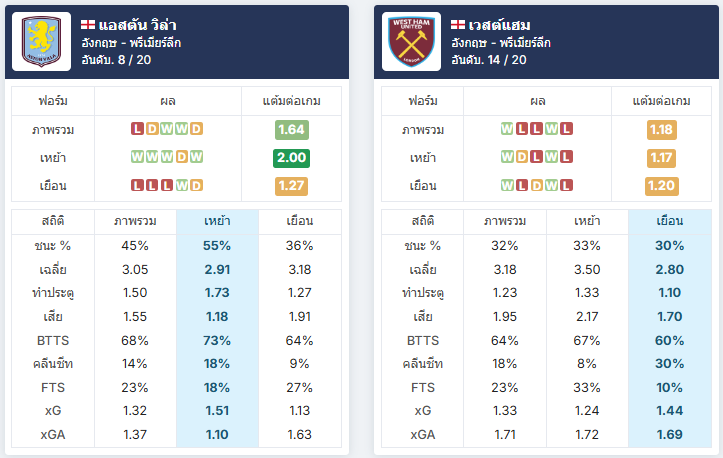Select the 1.64 points-per-game badge
Image resolution: width=723 pixels, height=458 pixels.
click(x=291, y=130)
